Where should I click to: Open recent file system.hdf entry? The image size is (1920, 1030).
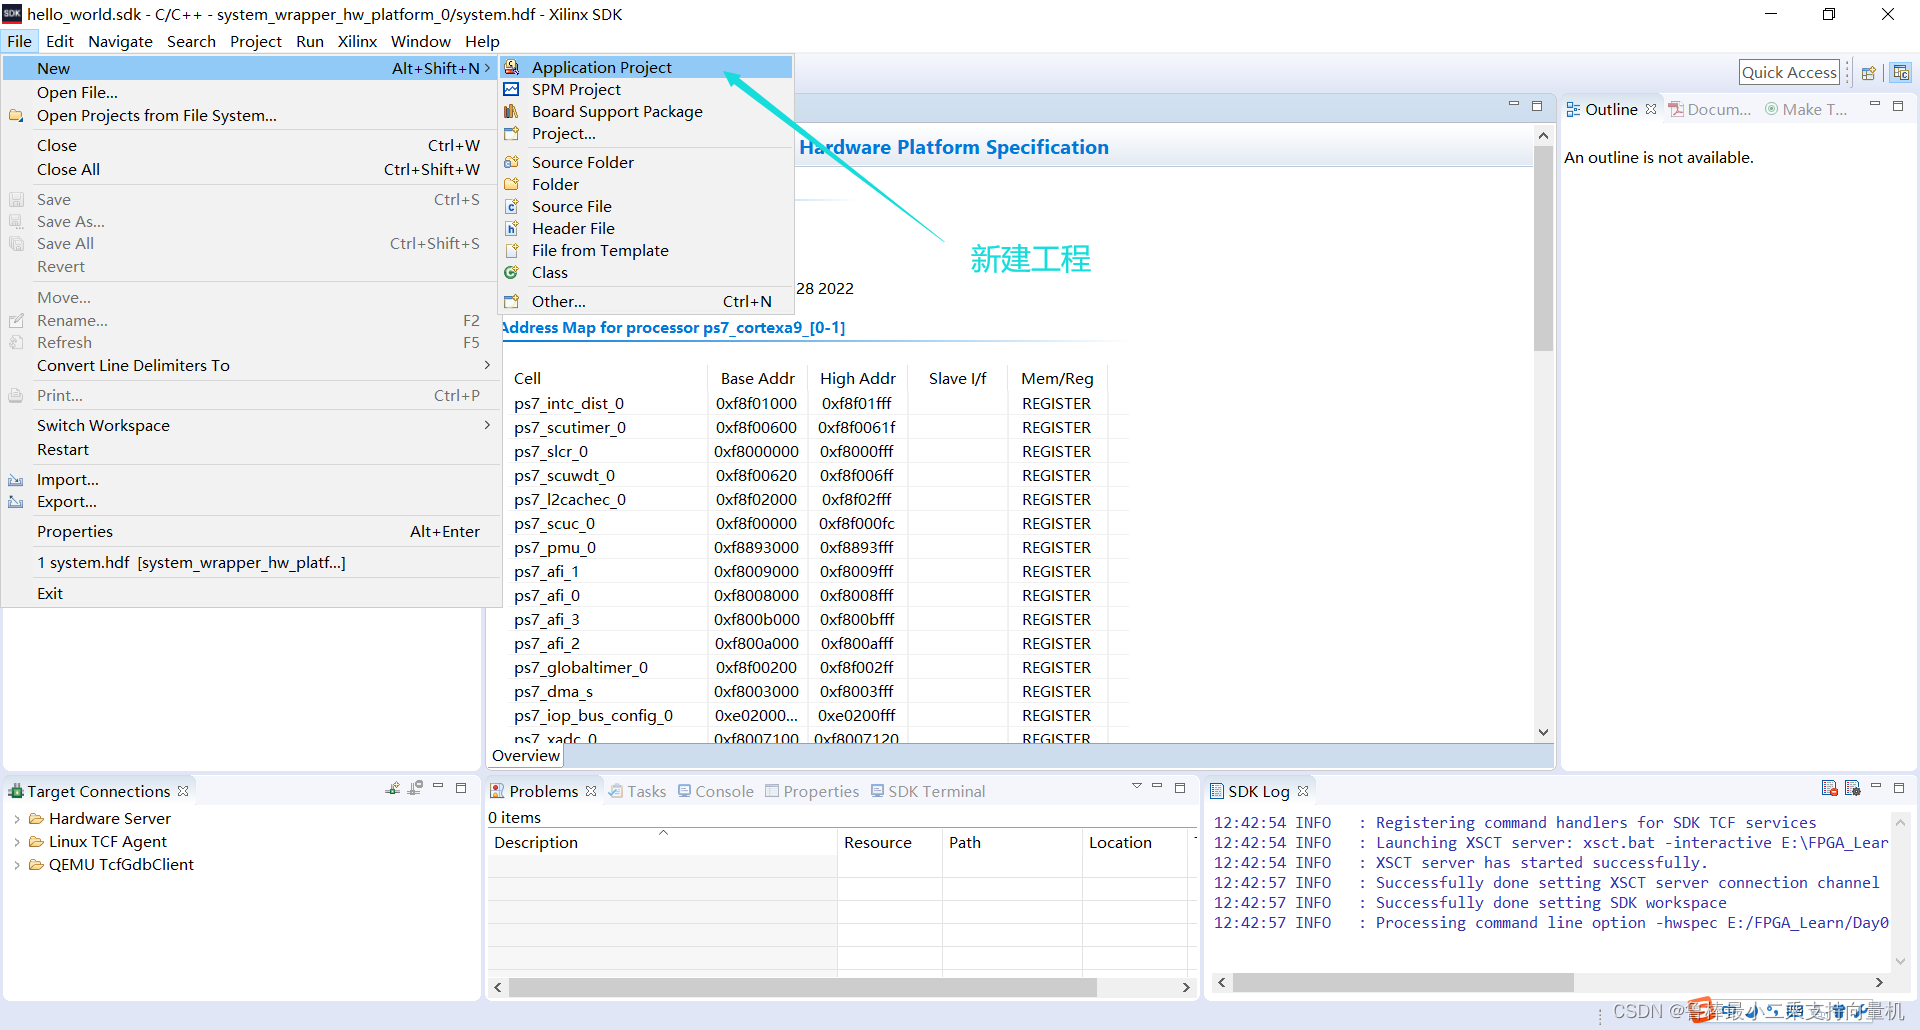[x=251, y=563]
